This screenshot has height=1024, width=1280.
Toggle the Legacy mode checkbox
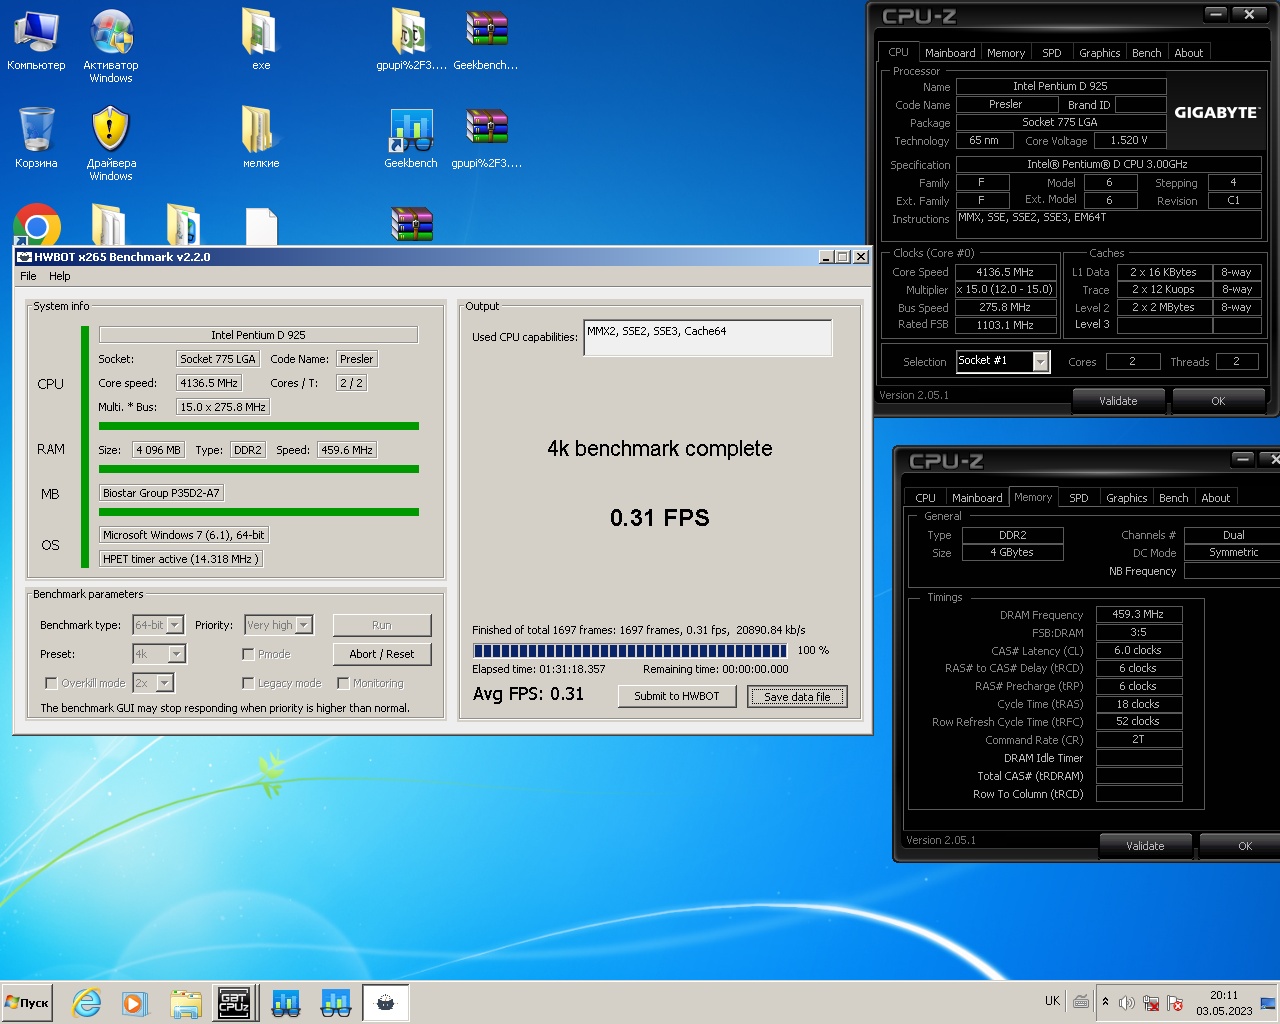(x=248, y=683)
